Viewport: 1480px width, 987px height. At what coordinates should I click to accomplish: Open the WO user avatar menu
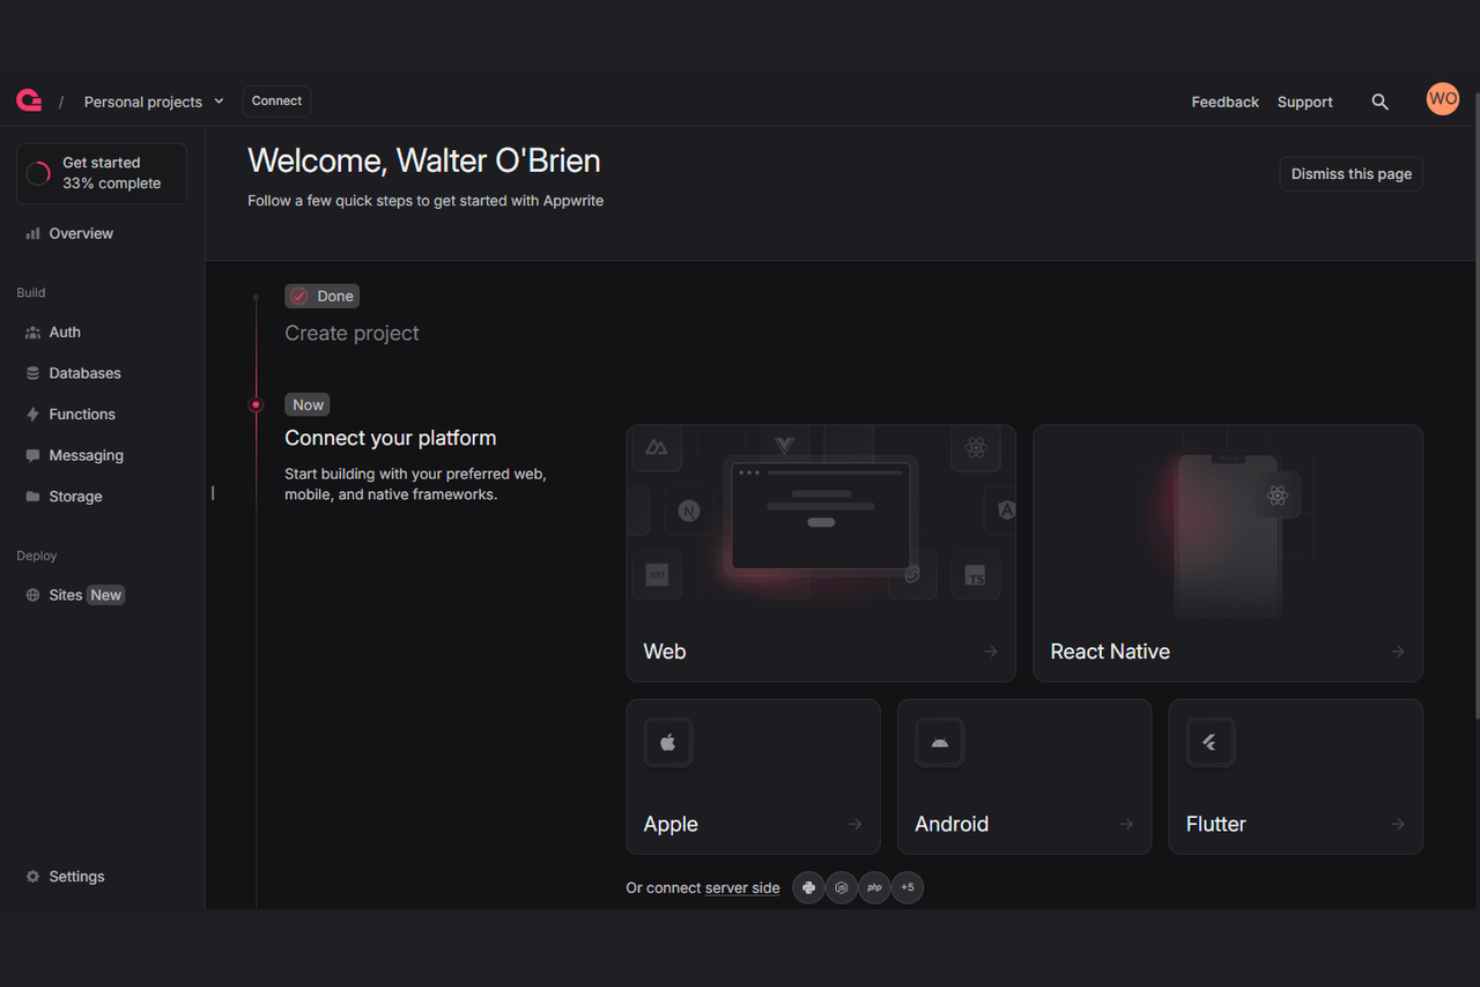(1442, 99)
